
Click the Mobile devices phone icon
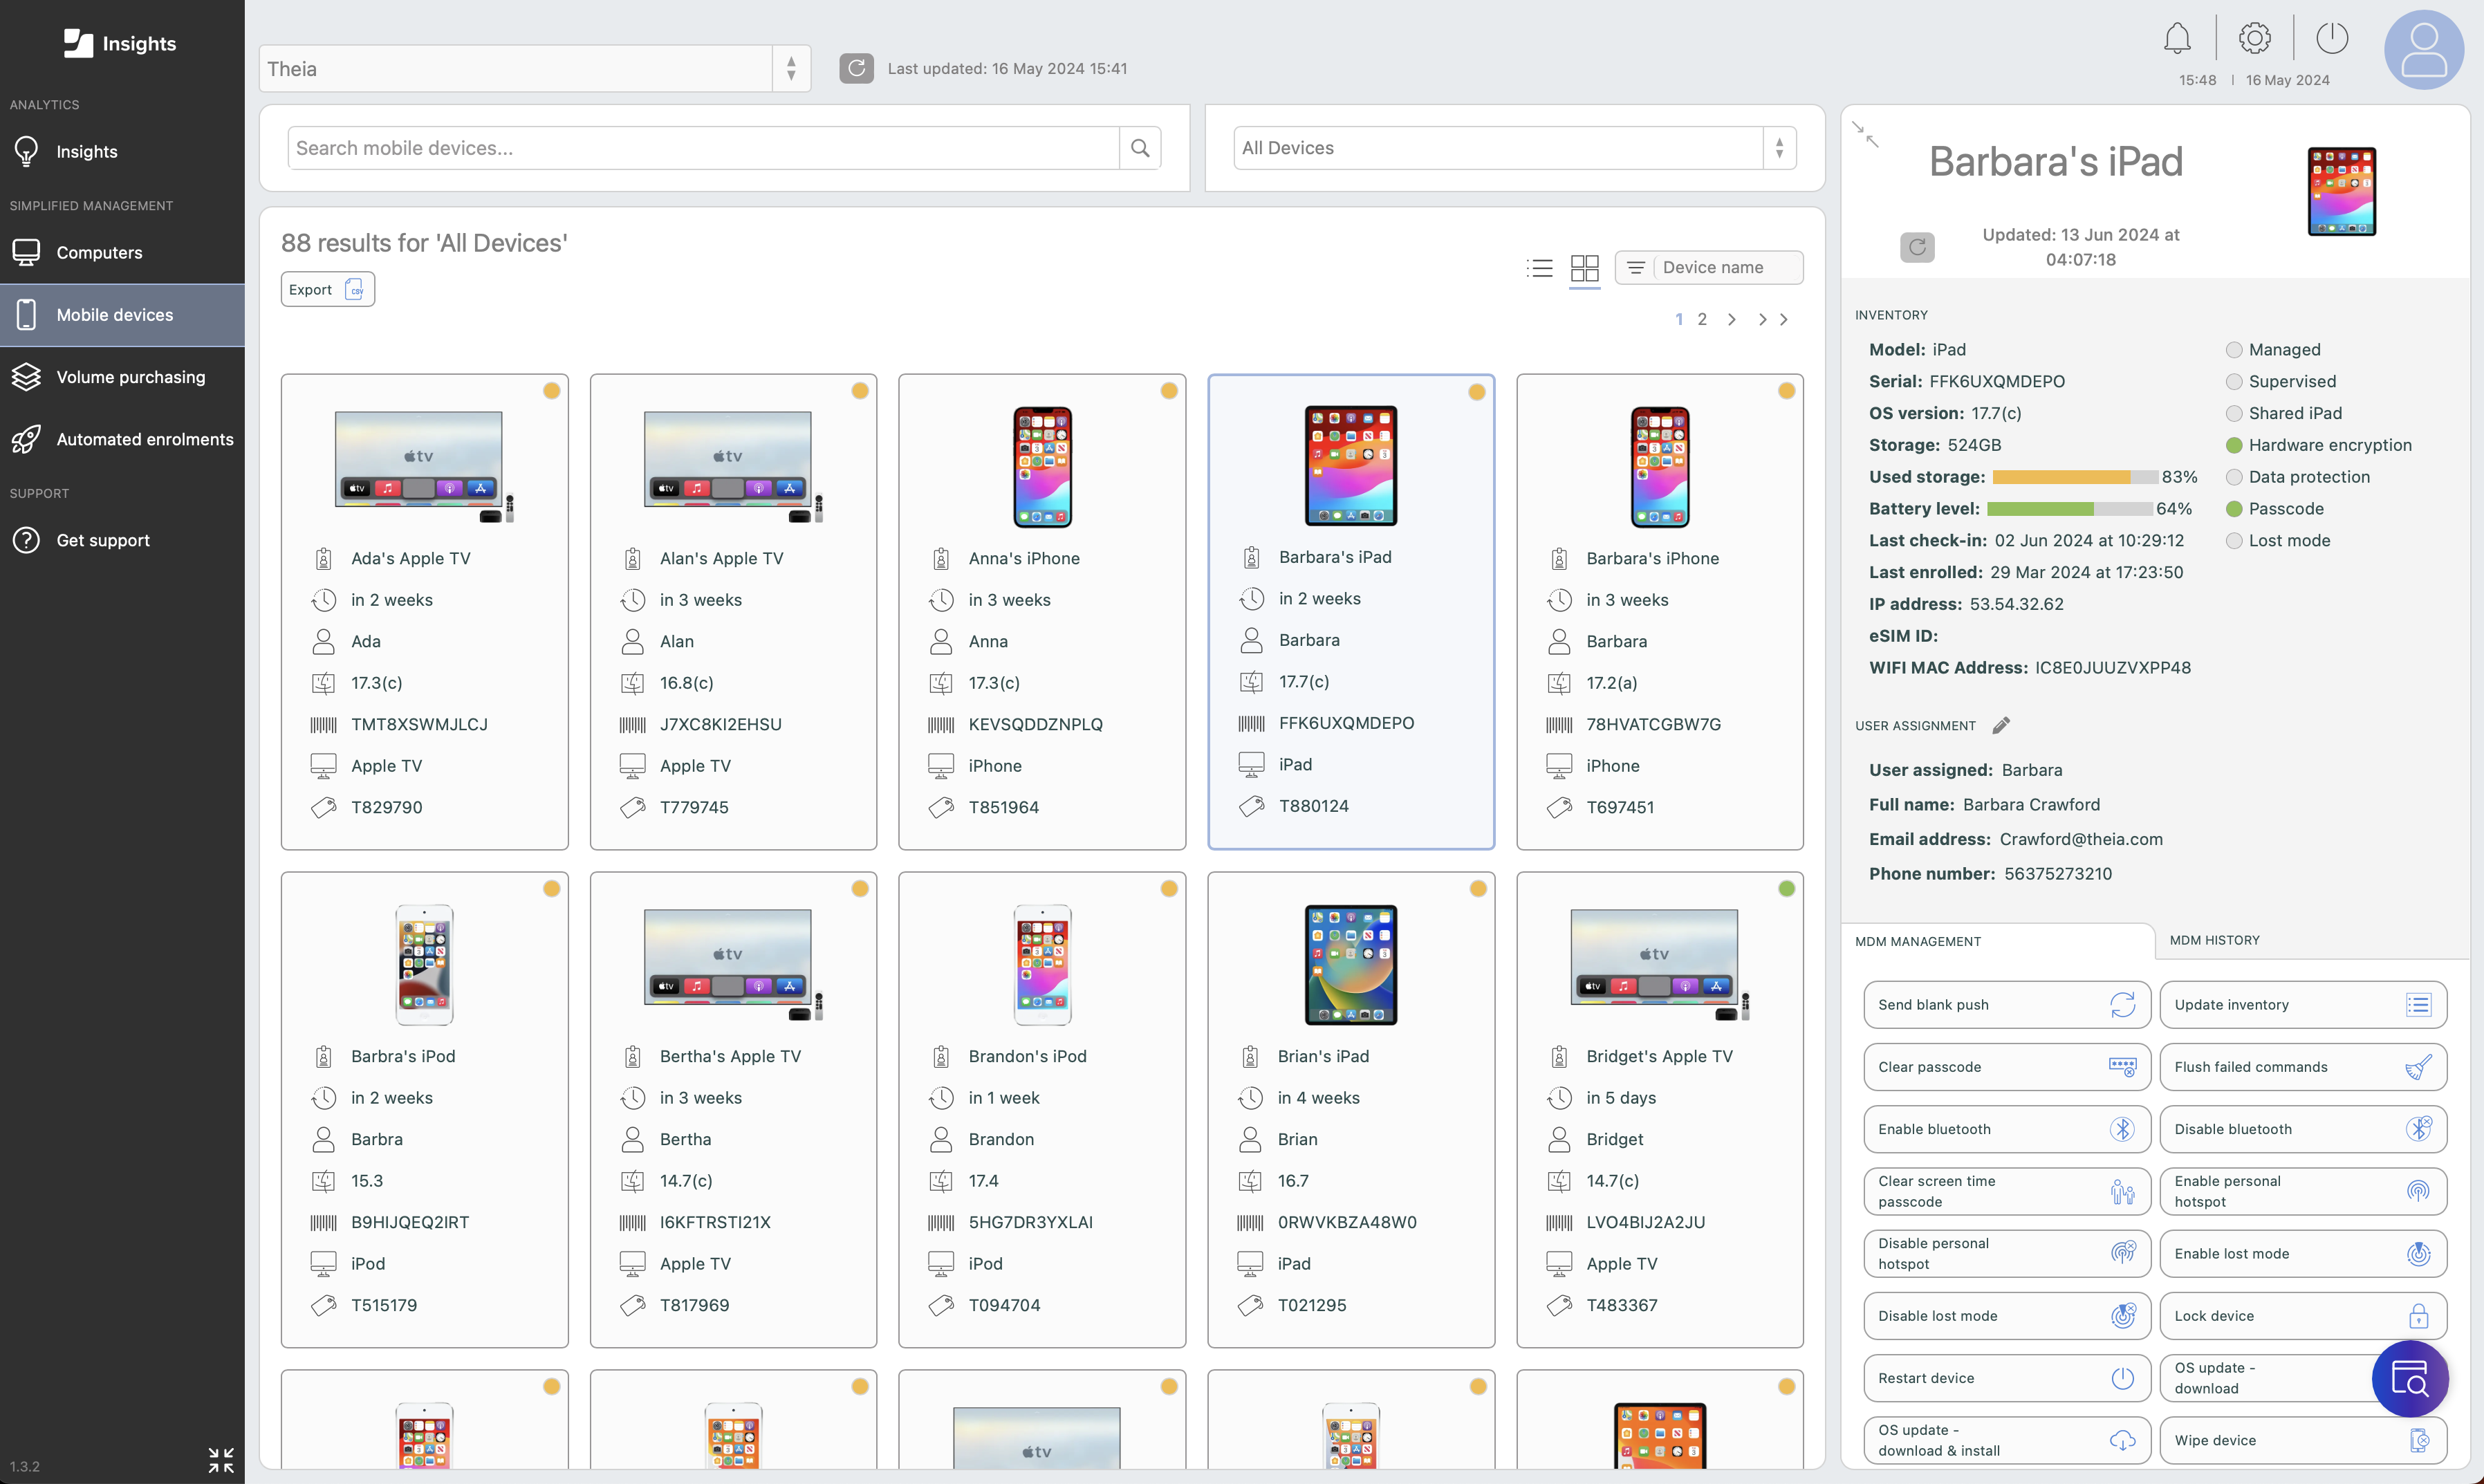pos(26,314)
